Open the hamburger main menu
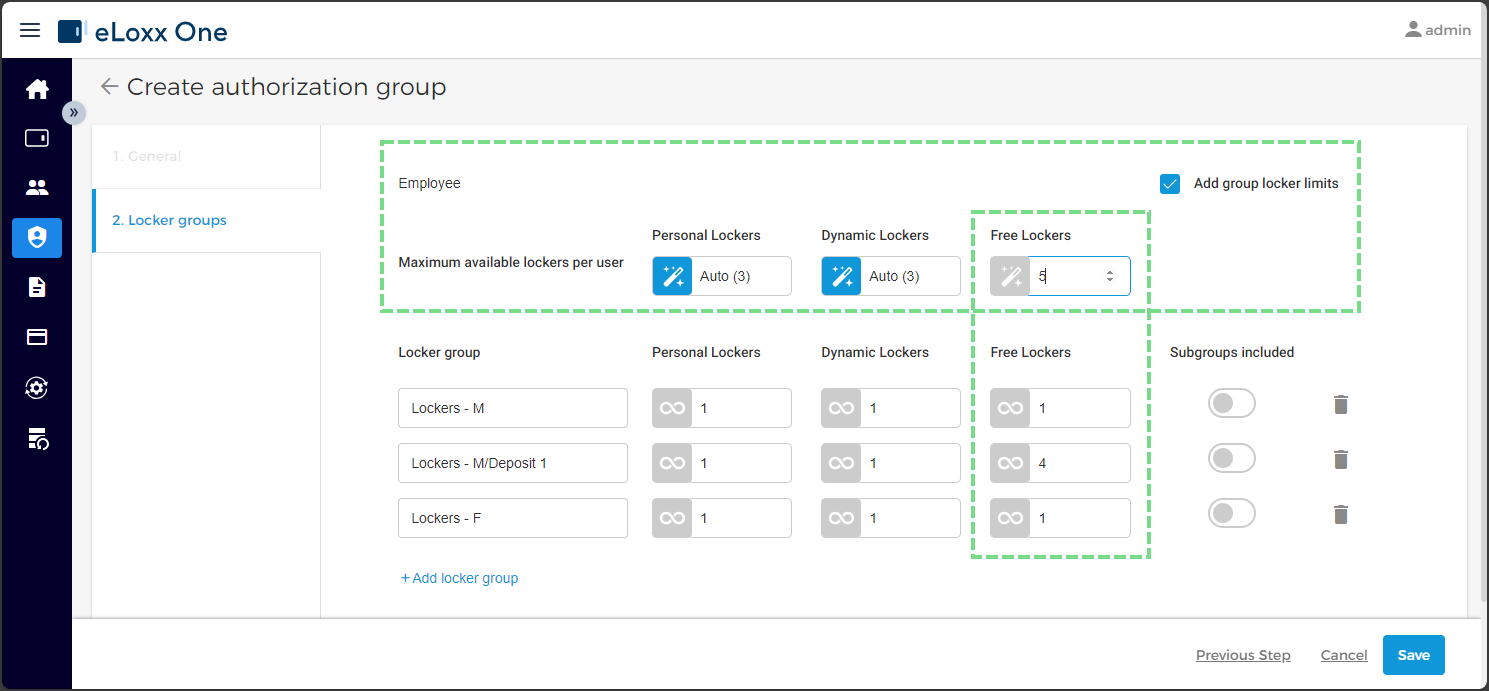Image resolution: width=1489 pixels, height=691 pixels. point(30,30)
